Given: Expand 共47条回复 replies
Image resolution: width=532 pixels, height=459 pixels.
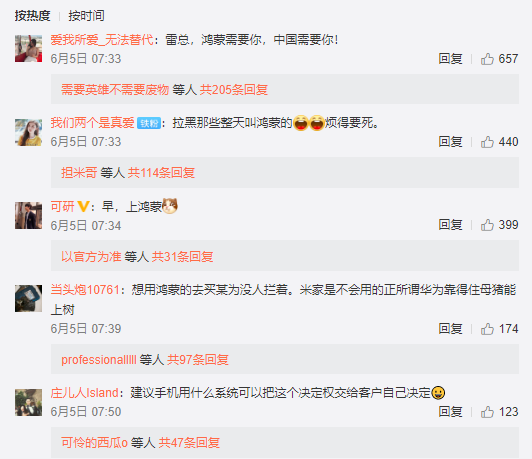Looking at the screenshot, I should tap(189, 443).
